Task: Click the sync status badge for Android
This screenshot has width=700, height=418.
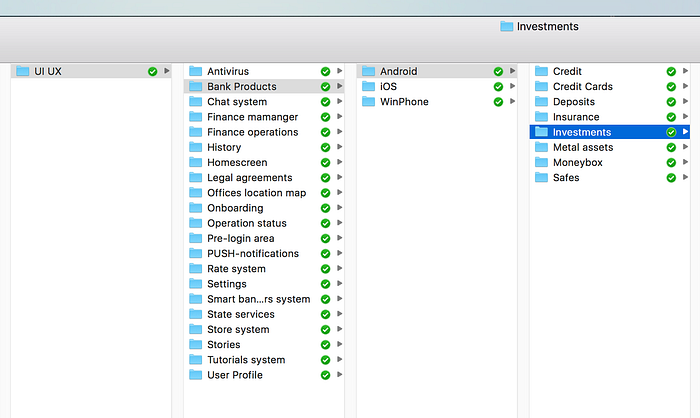Action: 498,71
